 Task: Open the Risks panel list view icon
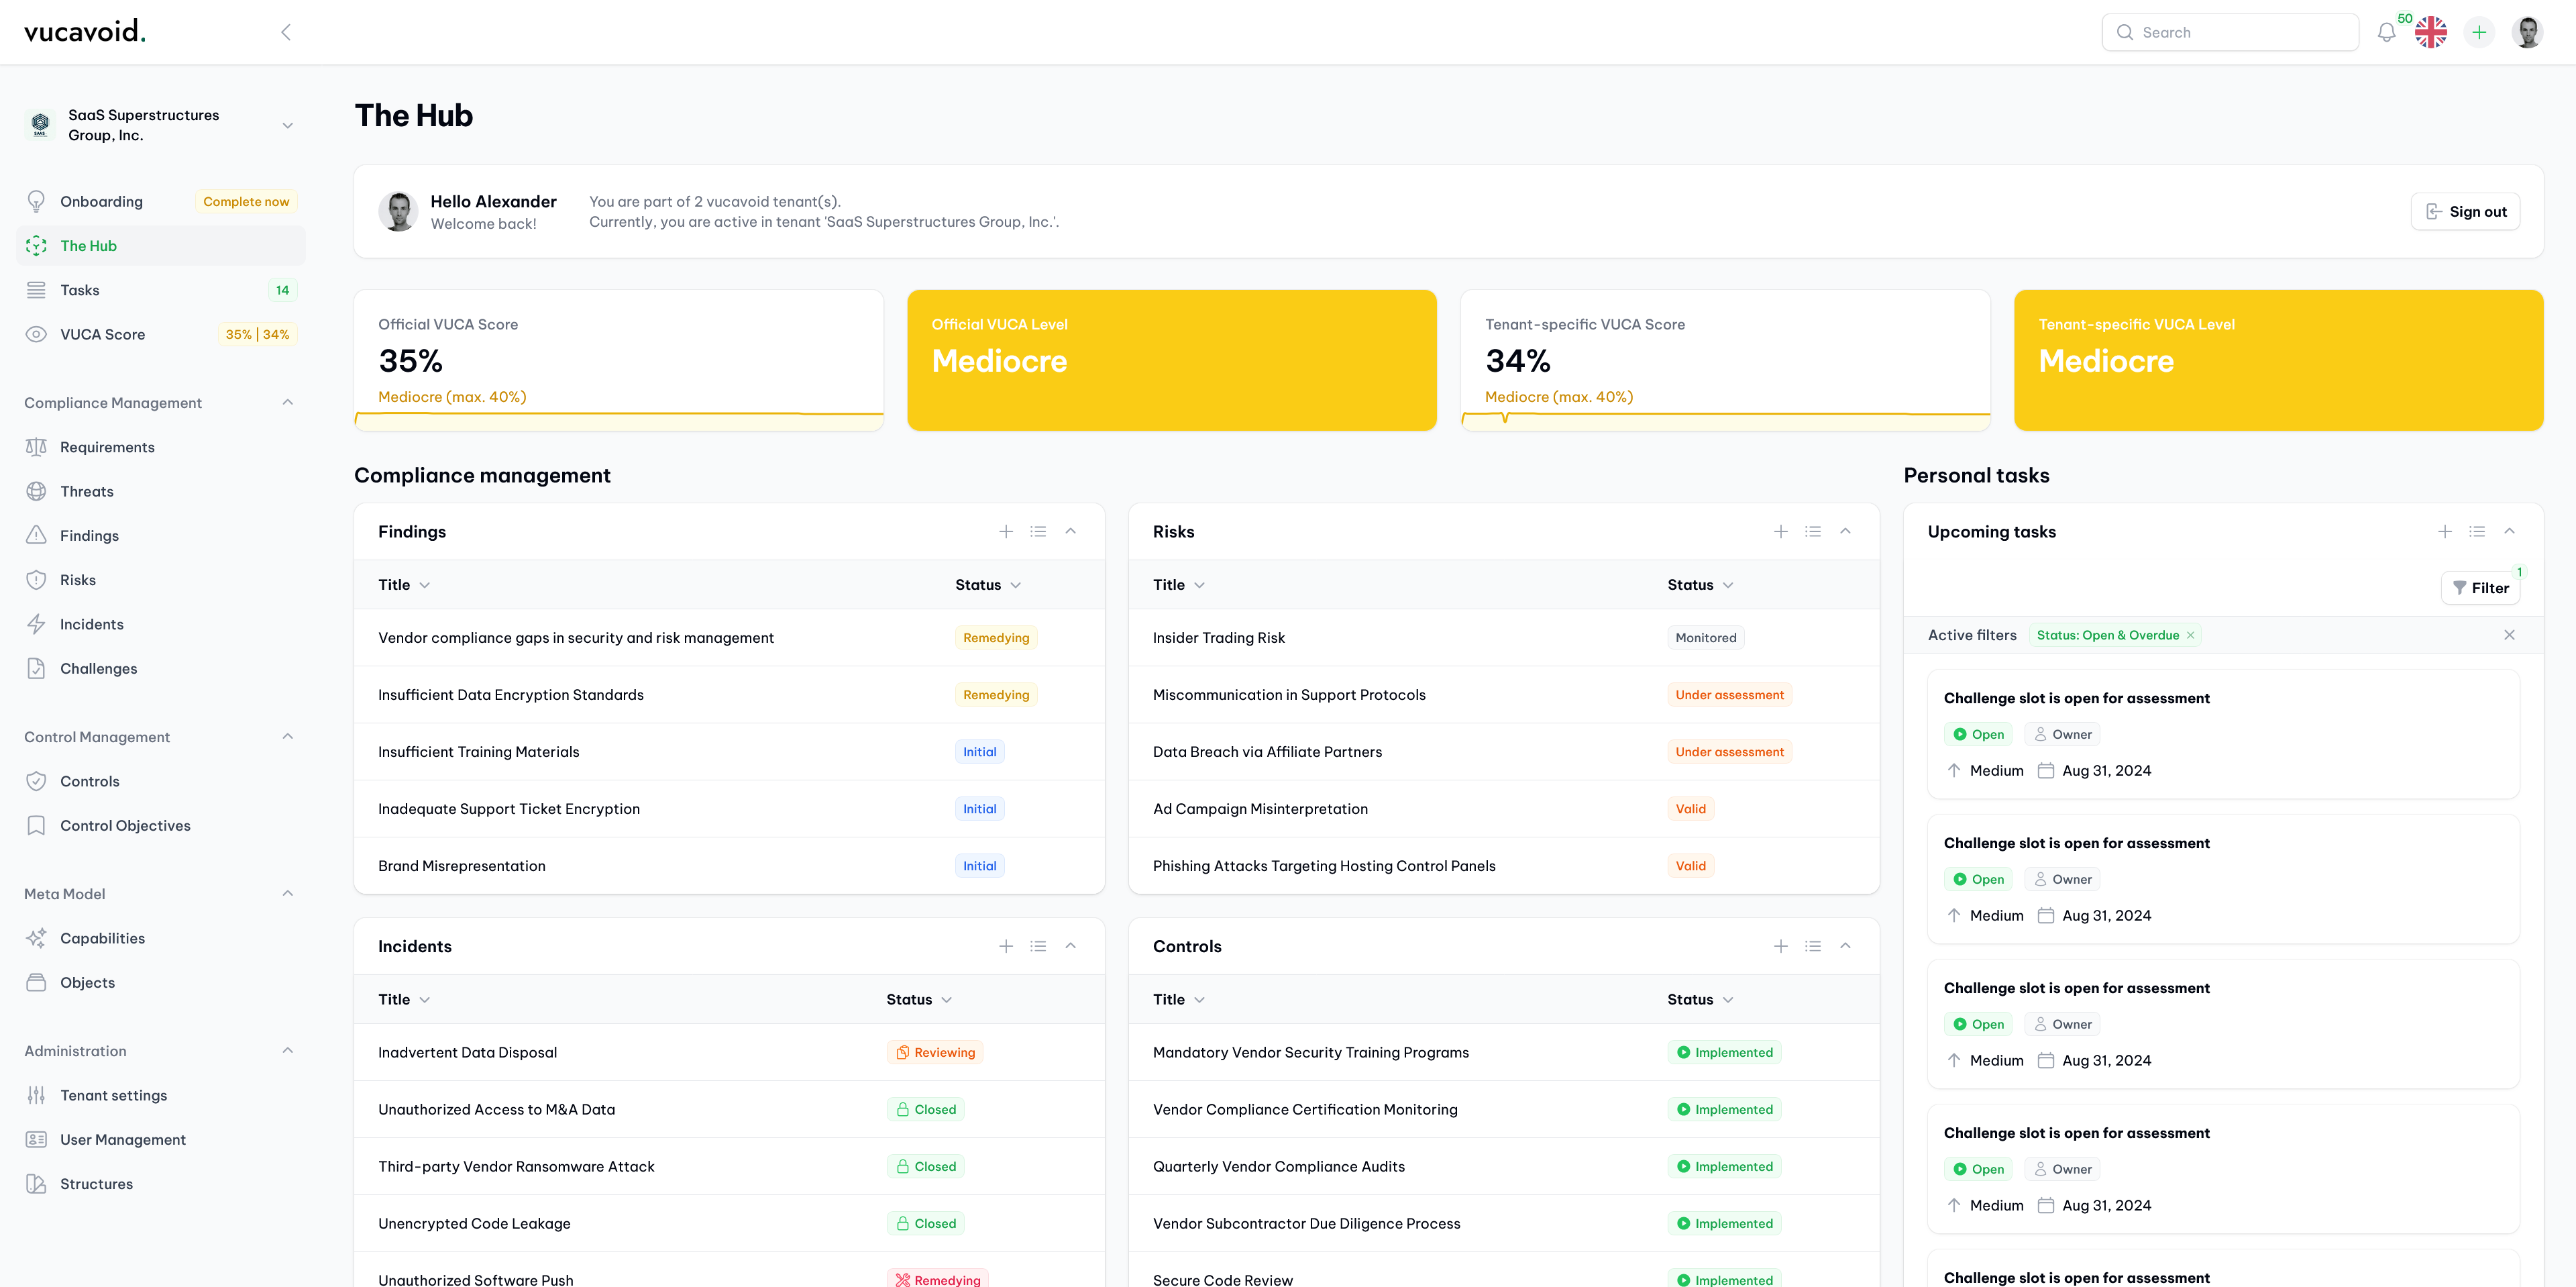pos(1813,532)
